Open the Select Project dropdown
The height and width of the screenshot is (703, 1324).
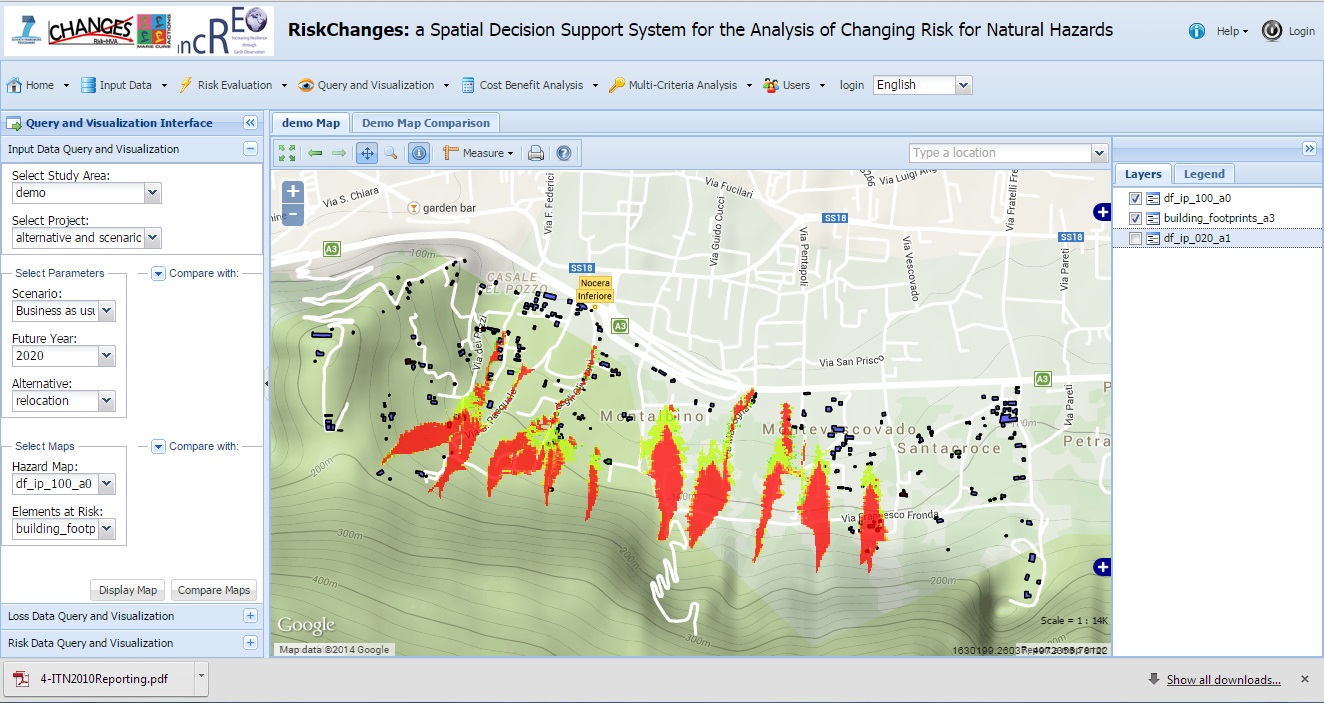(153, 238)
